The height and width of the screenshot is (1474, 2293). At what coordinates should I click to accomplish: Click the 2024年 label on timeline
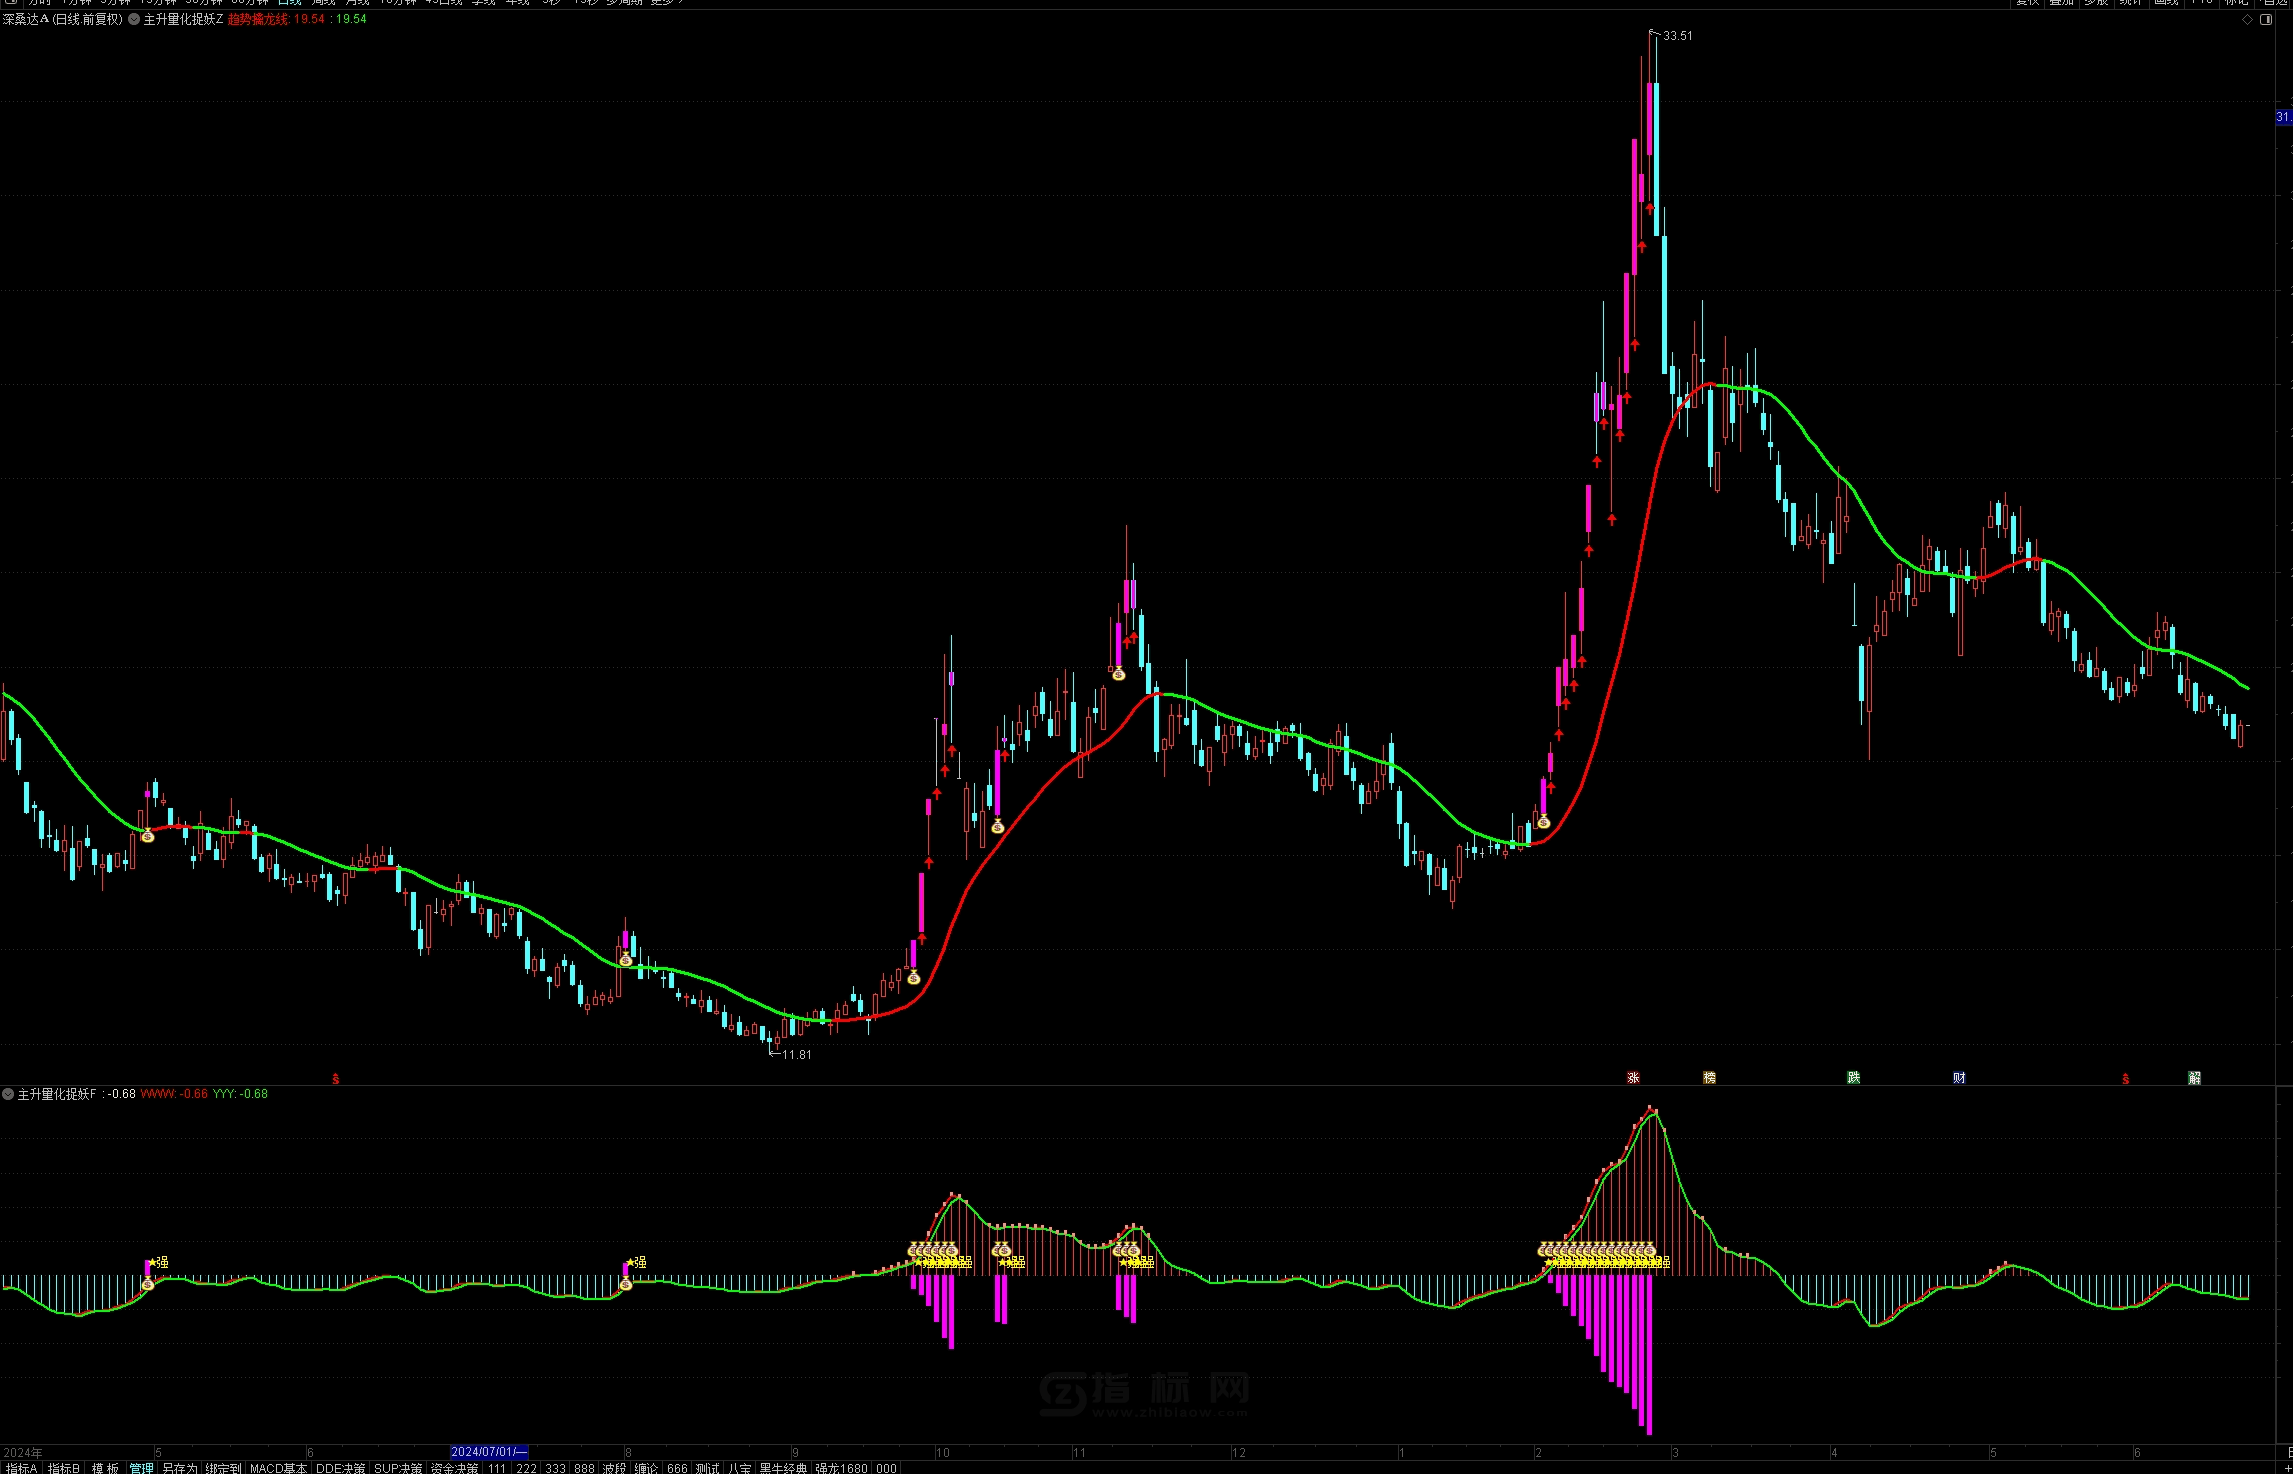23,1453
